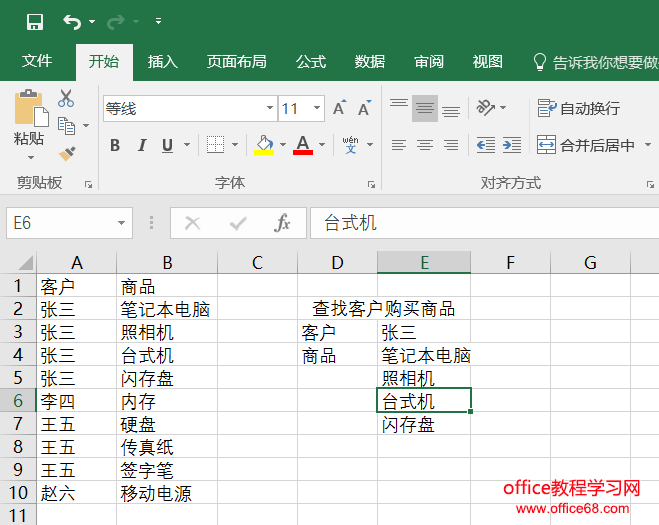Open the 对齐方式 dialog launcher

[650, 185]
